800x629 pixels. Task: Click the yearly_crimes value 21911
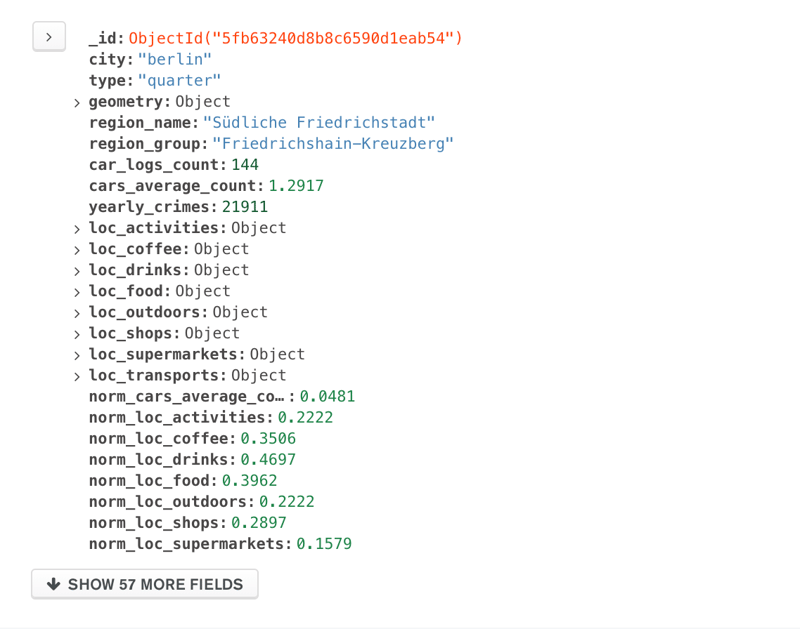point(245,207)
